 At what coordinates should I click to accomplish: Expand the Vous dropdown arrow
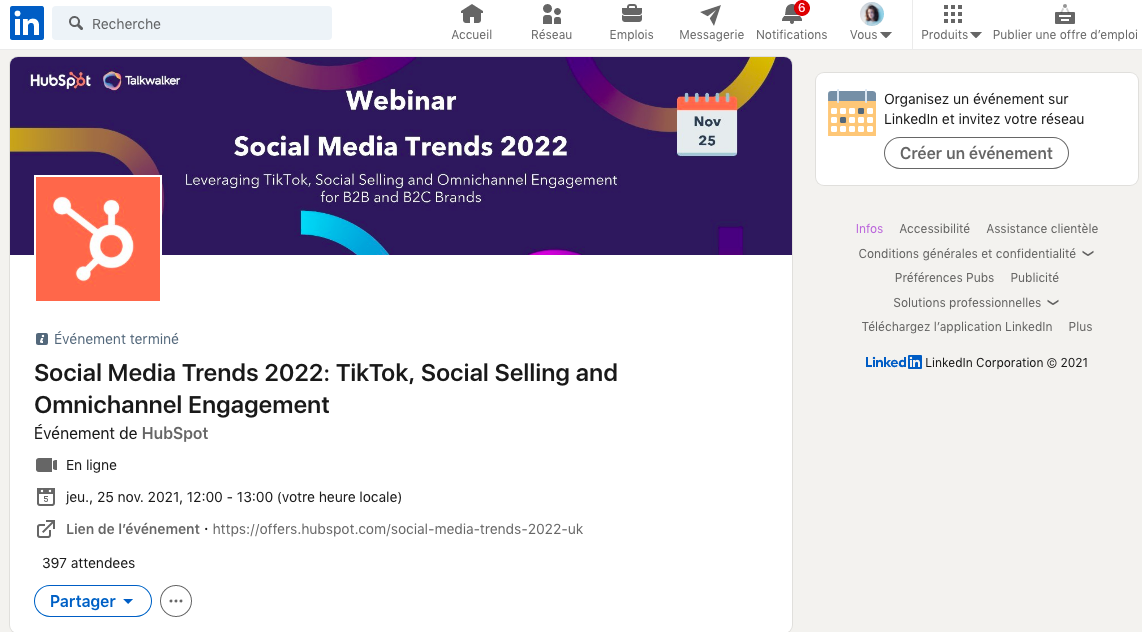coord(886,35)
